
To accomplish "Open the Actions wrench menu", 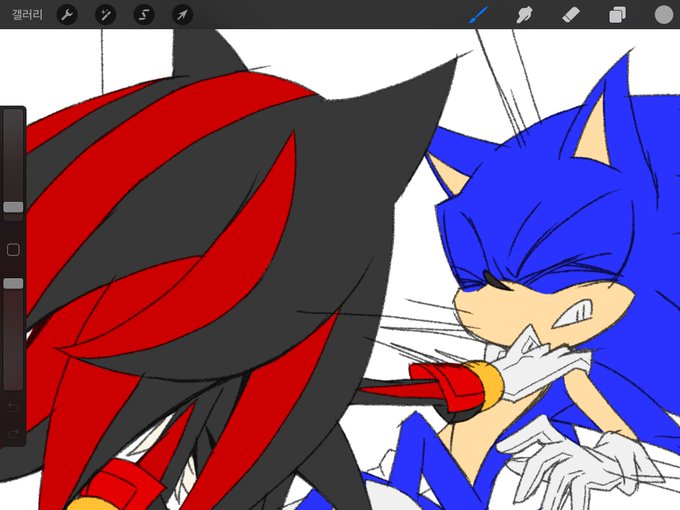I will point(67,15).
